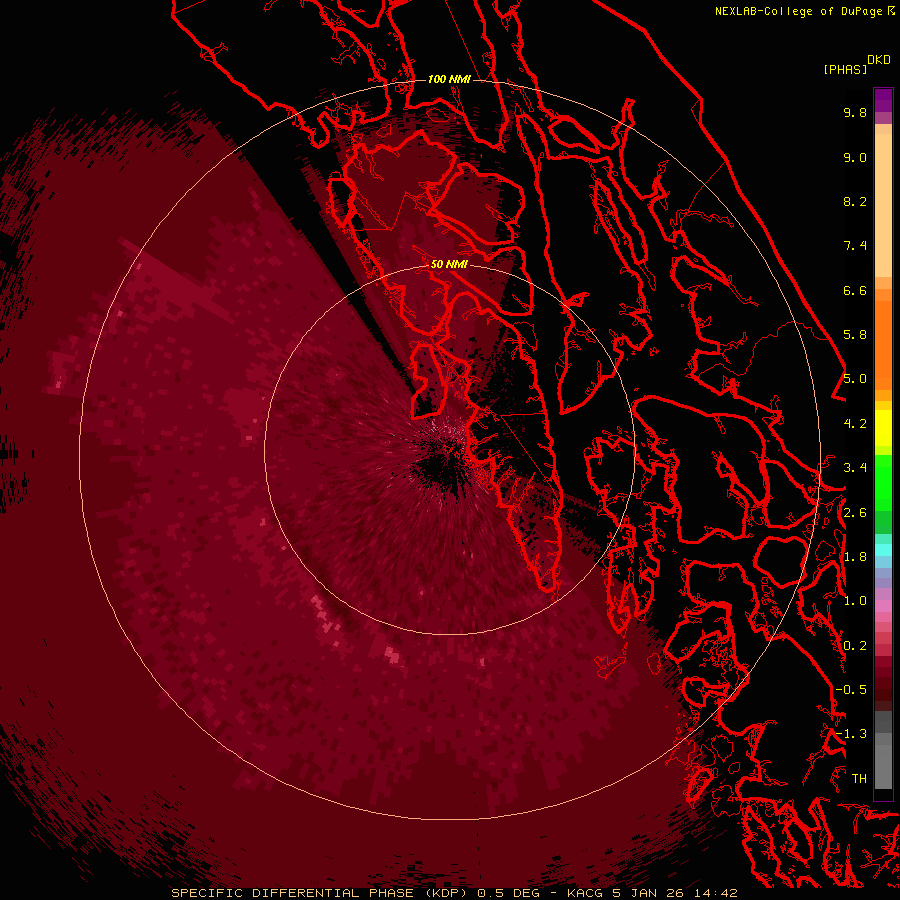Click the 5.0 legend value
Image resolution: width=900 pixels, height=900 pixels.
(855, 379)
